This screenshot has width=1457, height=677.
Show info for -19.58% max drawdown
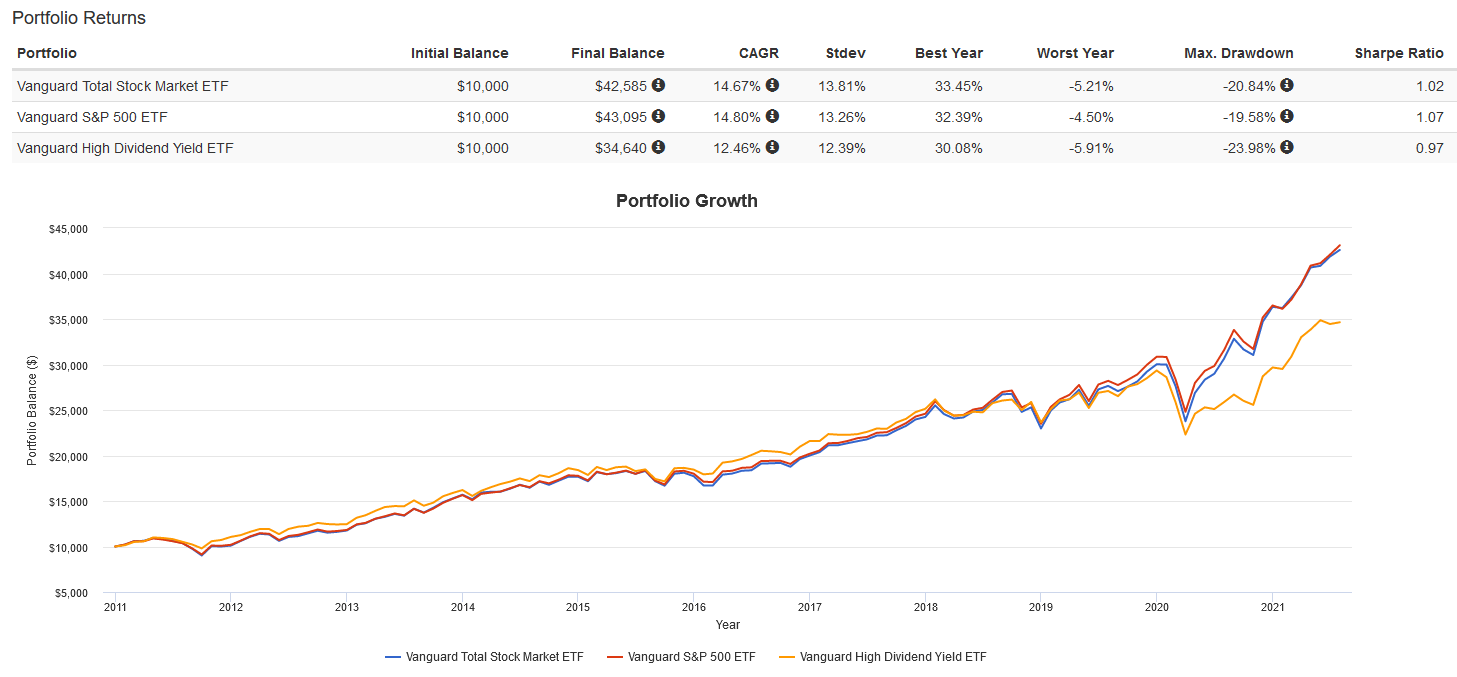tap(1287, 116)
